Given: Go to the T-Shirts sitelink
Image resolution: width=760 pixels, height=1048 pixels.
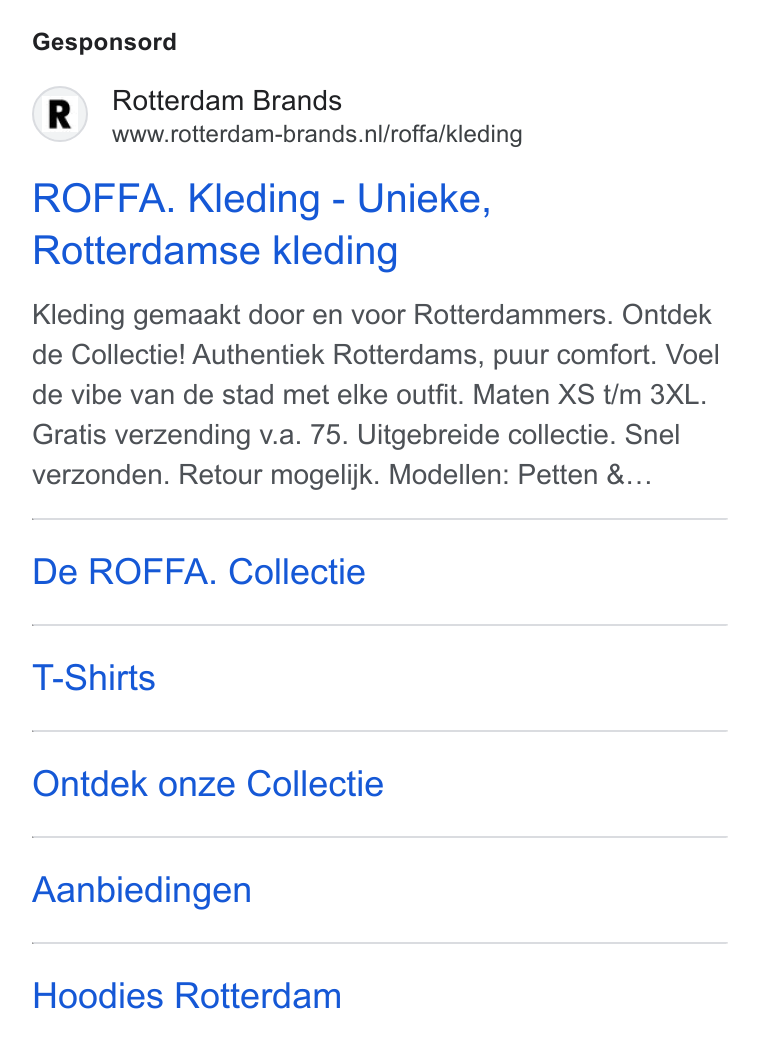Looking at the screenshot, I should [94, 678].
